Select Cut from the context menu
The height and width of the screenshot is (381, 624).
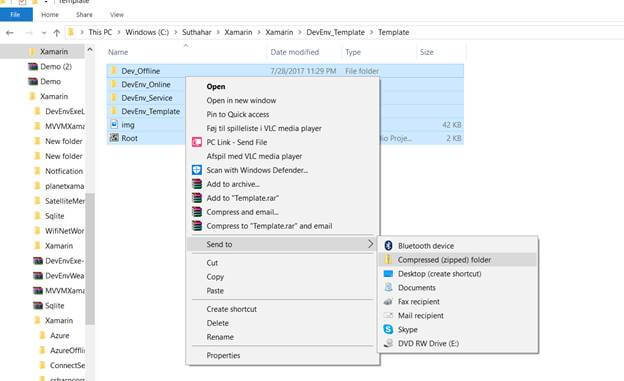[283, 263]
